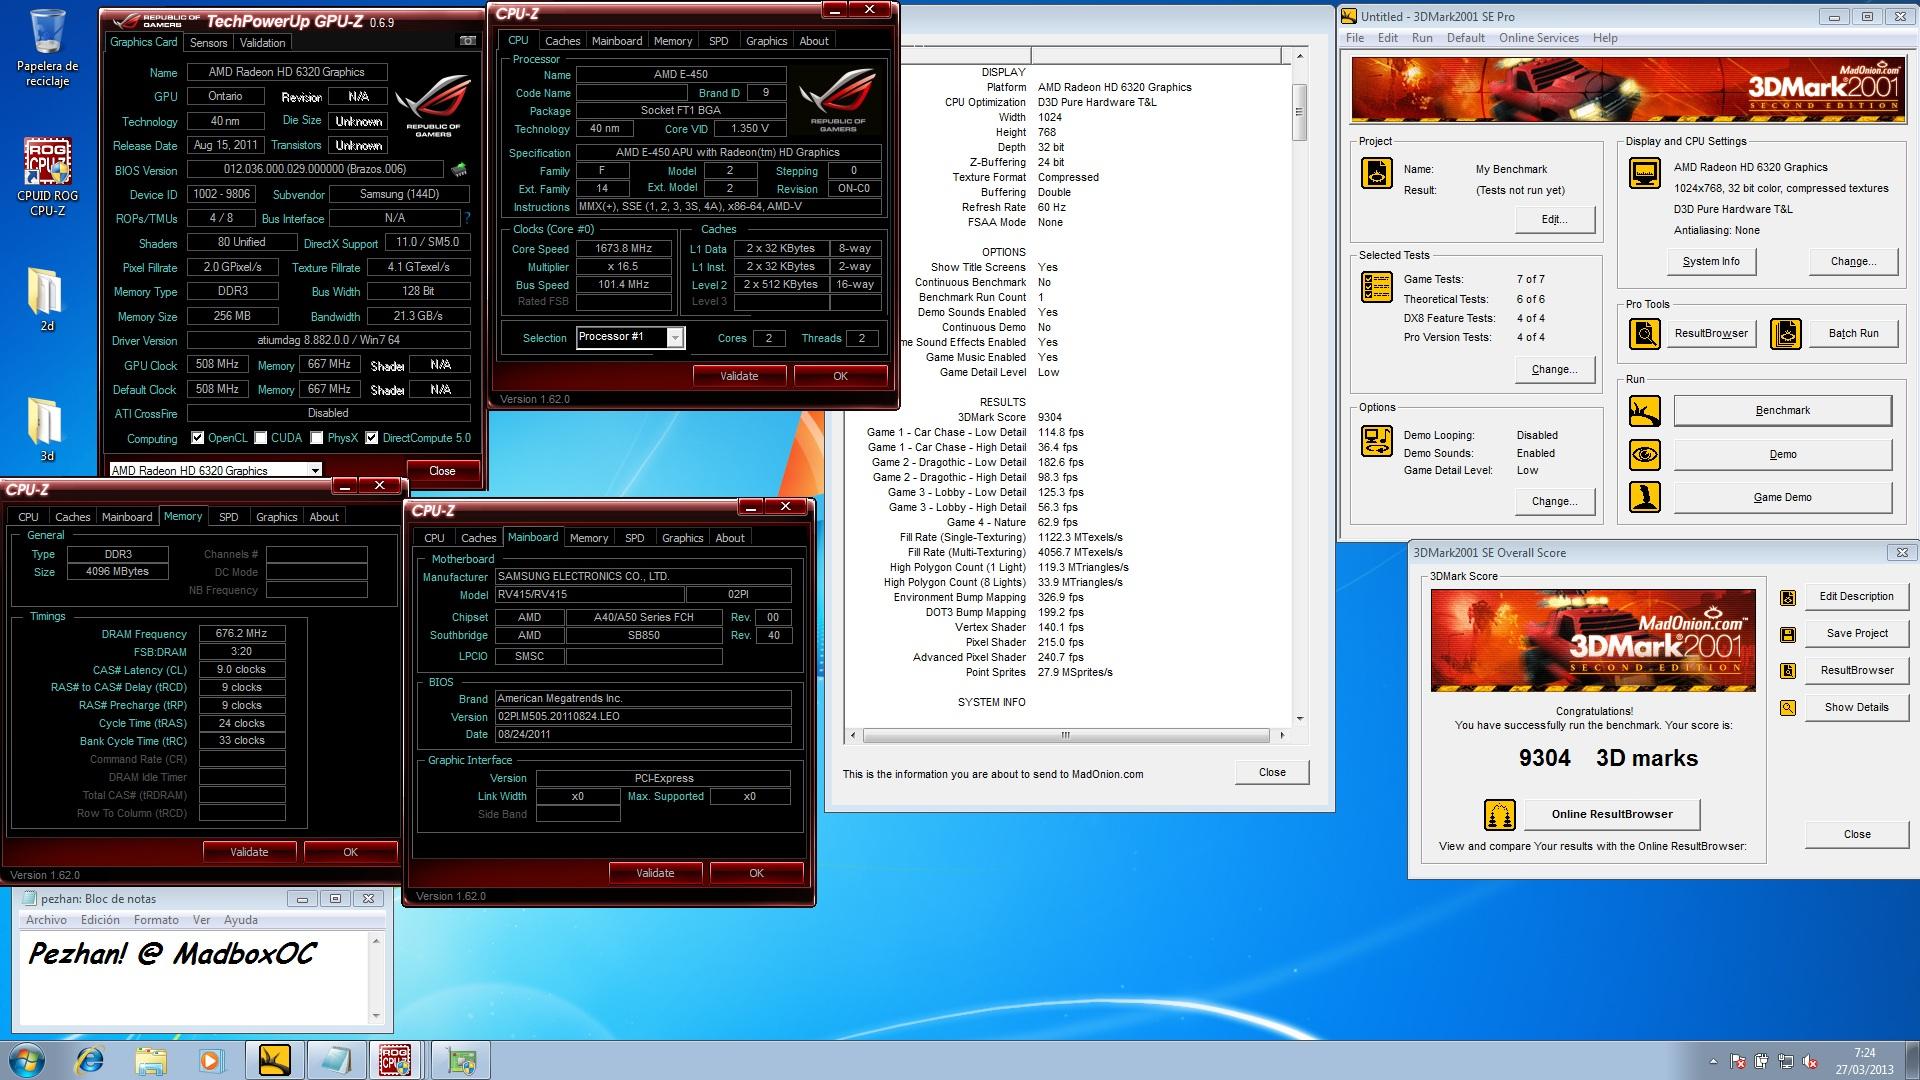Click in the Notepad text area
The width and height of the screenshot is (1920, 1080).
point(195,977)
